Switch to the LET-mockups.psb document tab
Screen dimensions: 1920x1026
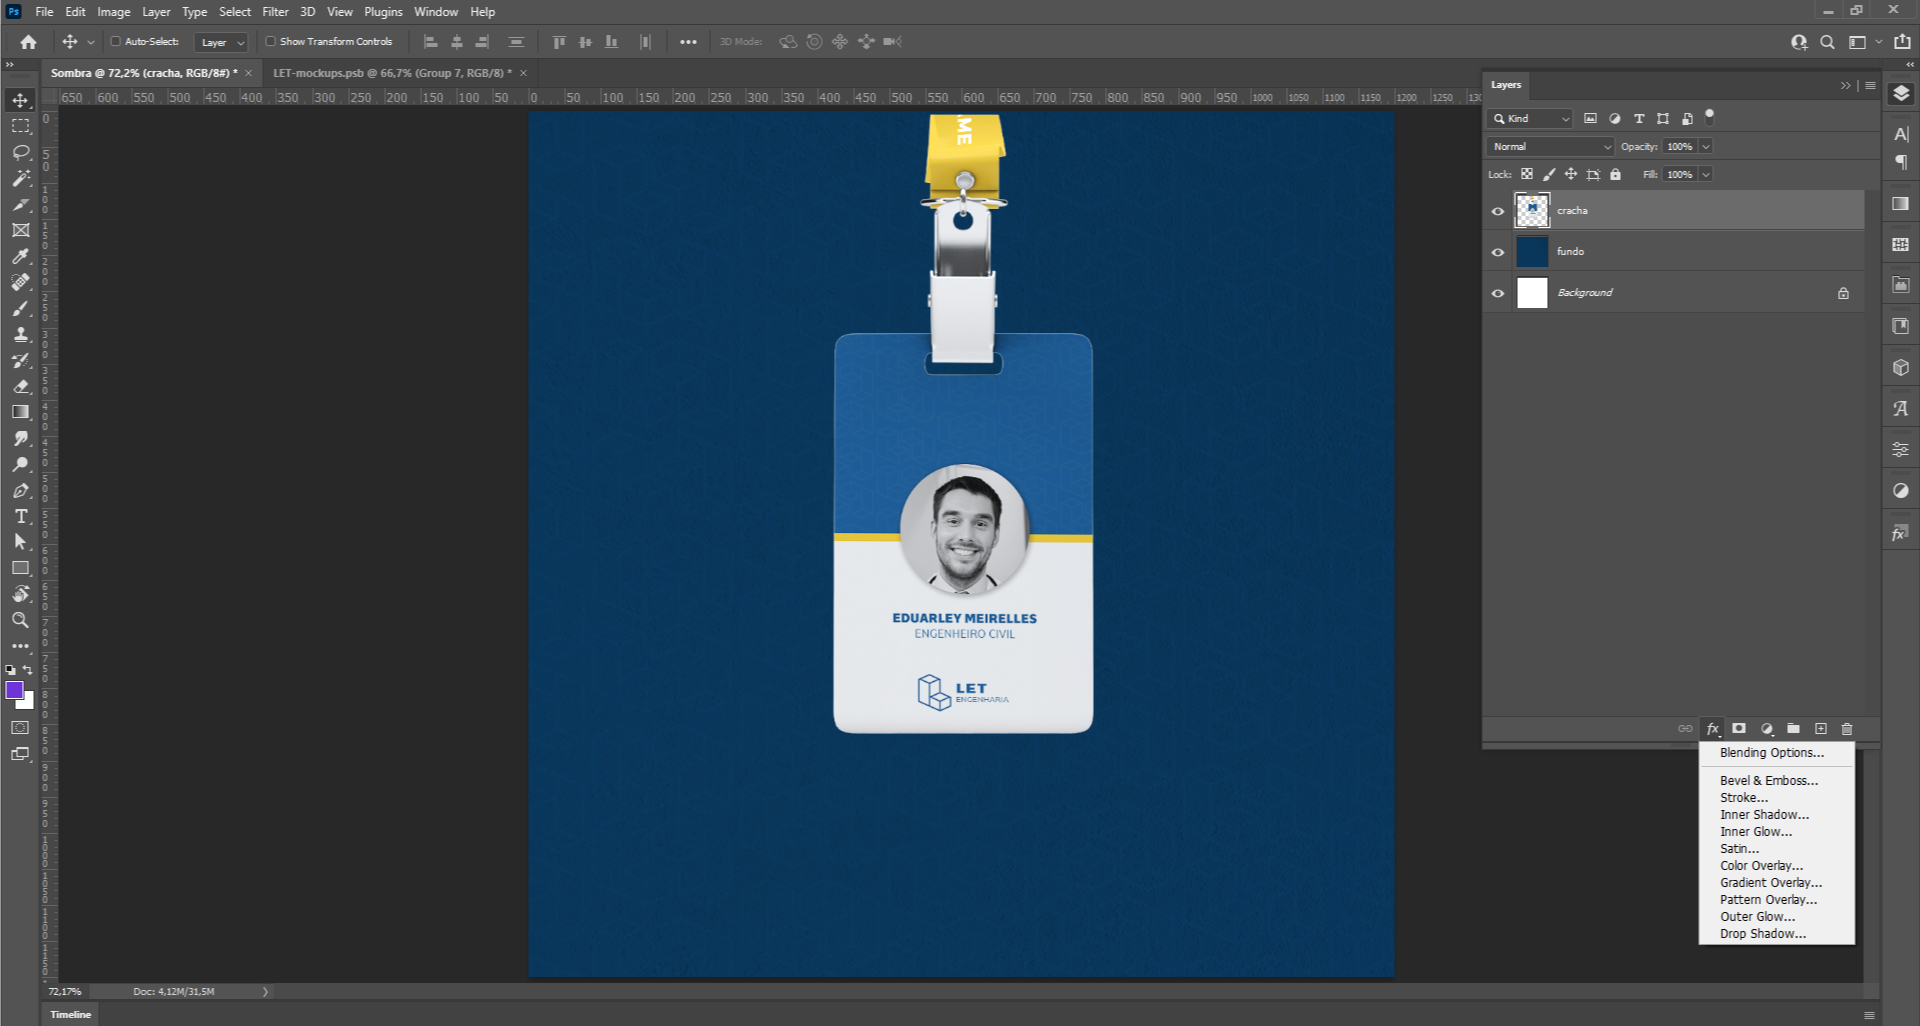coord(391,73)
